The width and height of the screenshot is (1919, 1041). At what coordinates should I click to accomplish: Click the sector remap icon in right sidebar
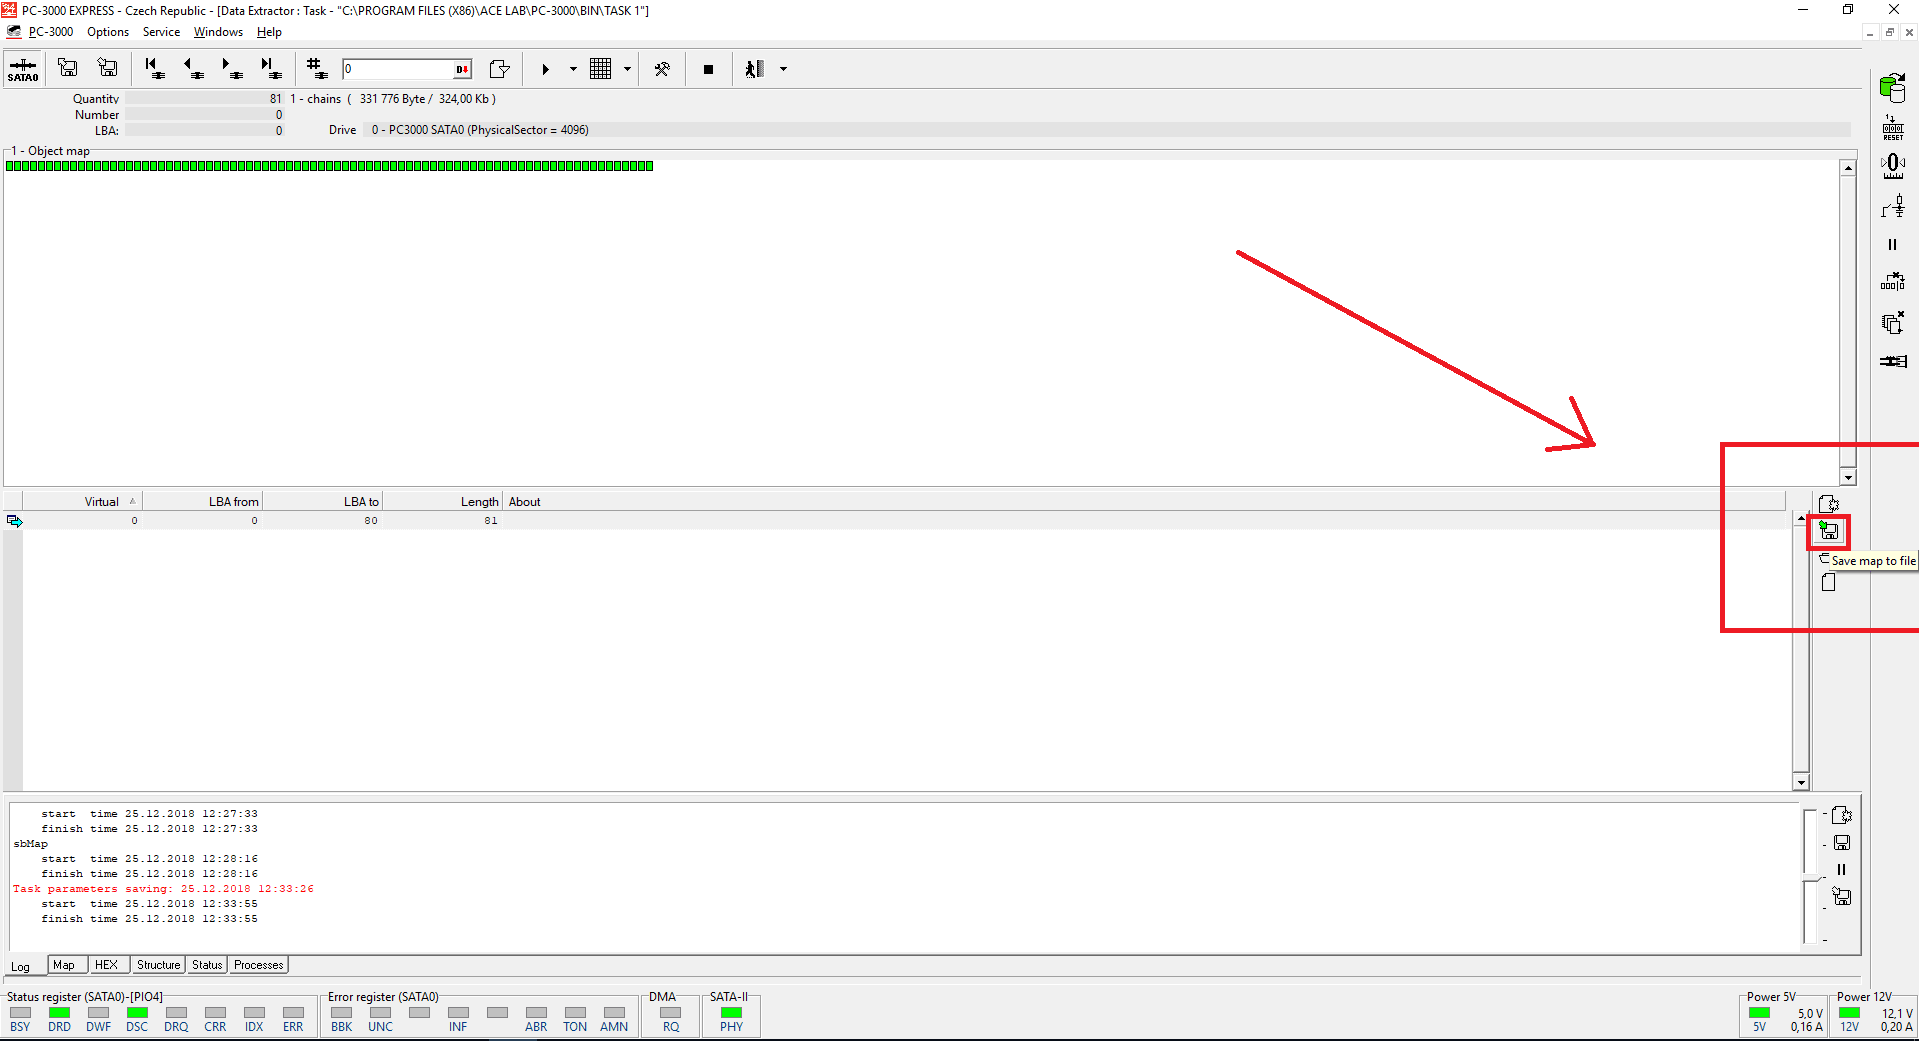(1892, 282)
